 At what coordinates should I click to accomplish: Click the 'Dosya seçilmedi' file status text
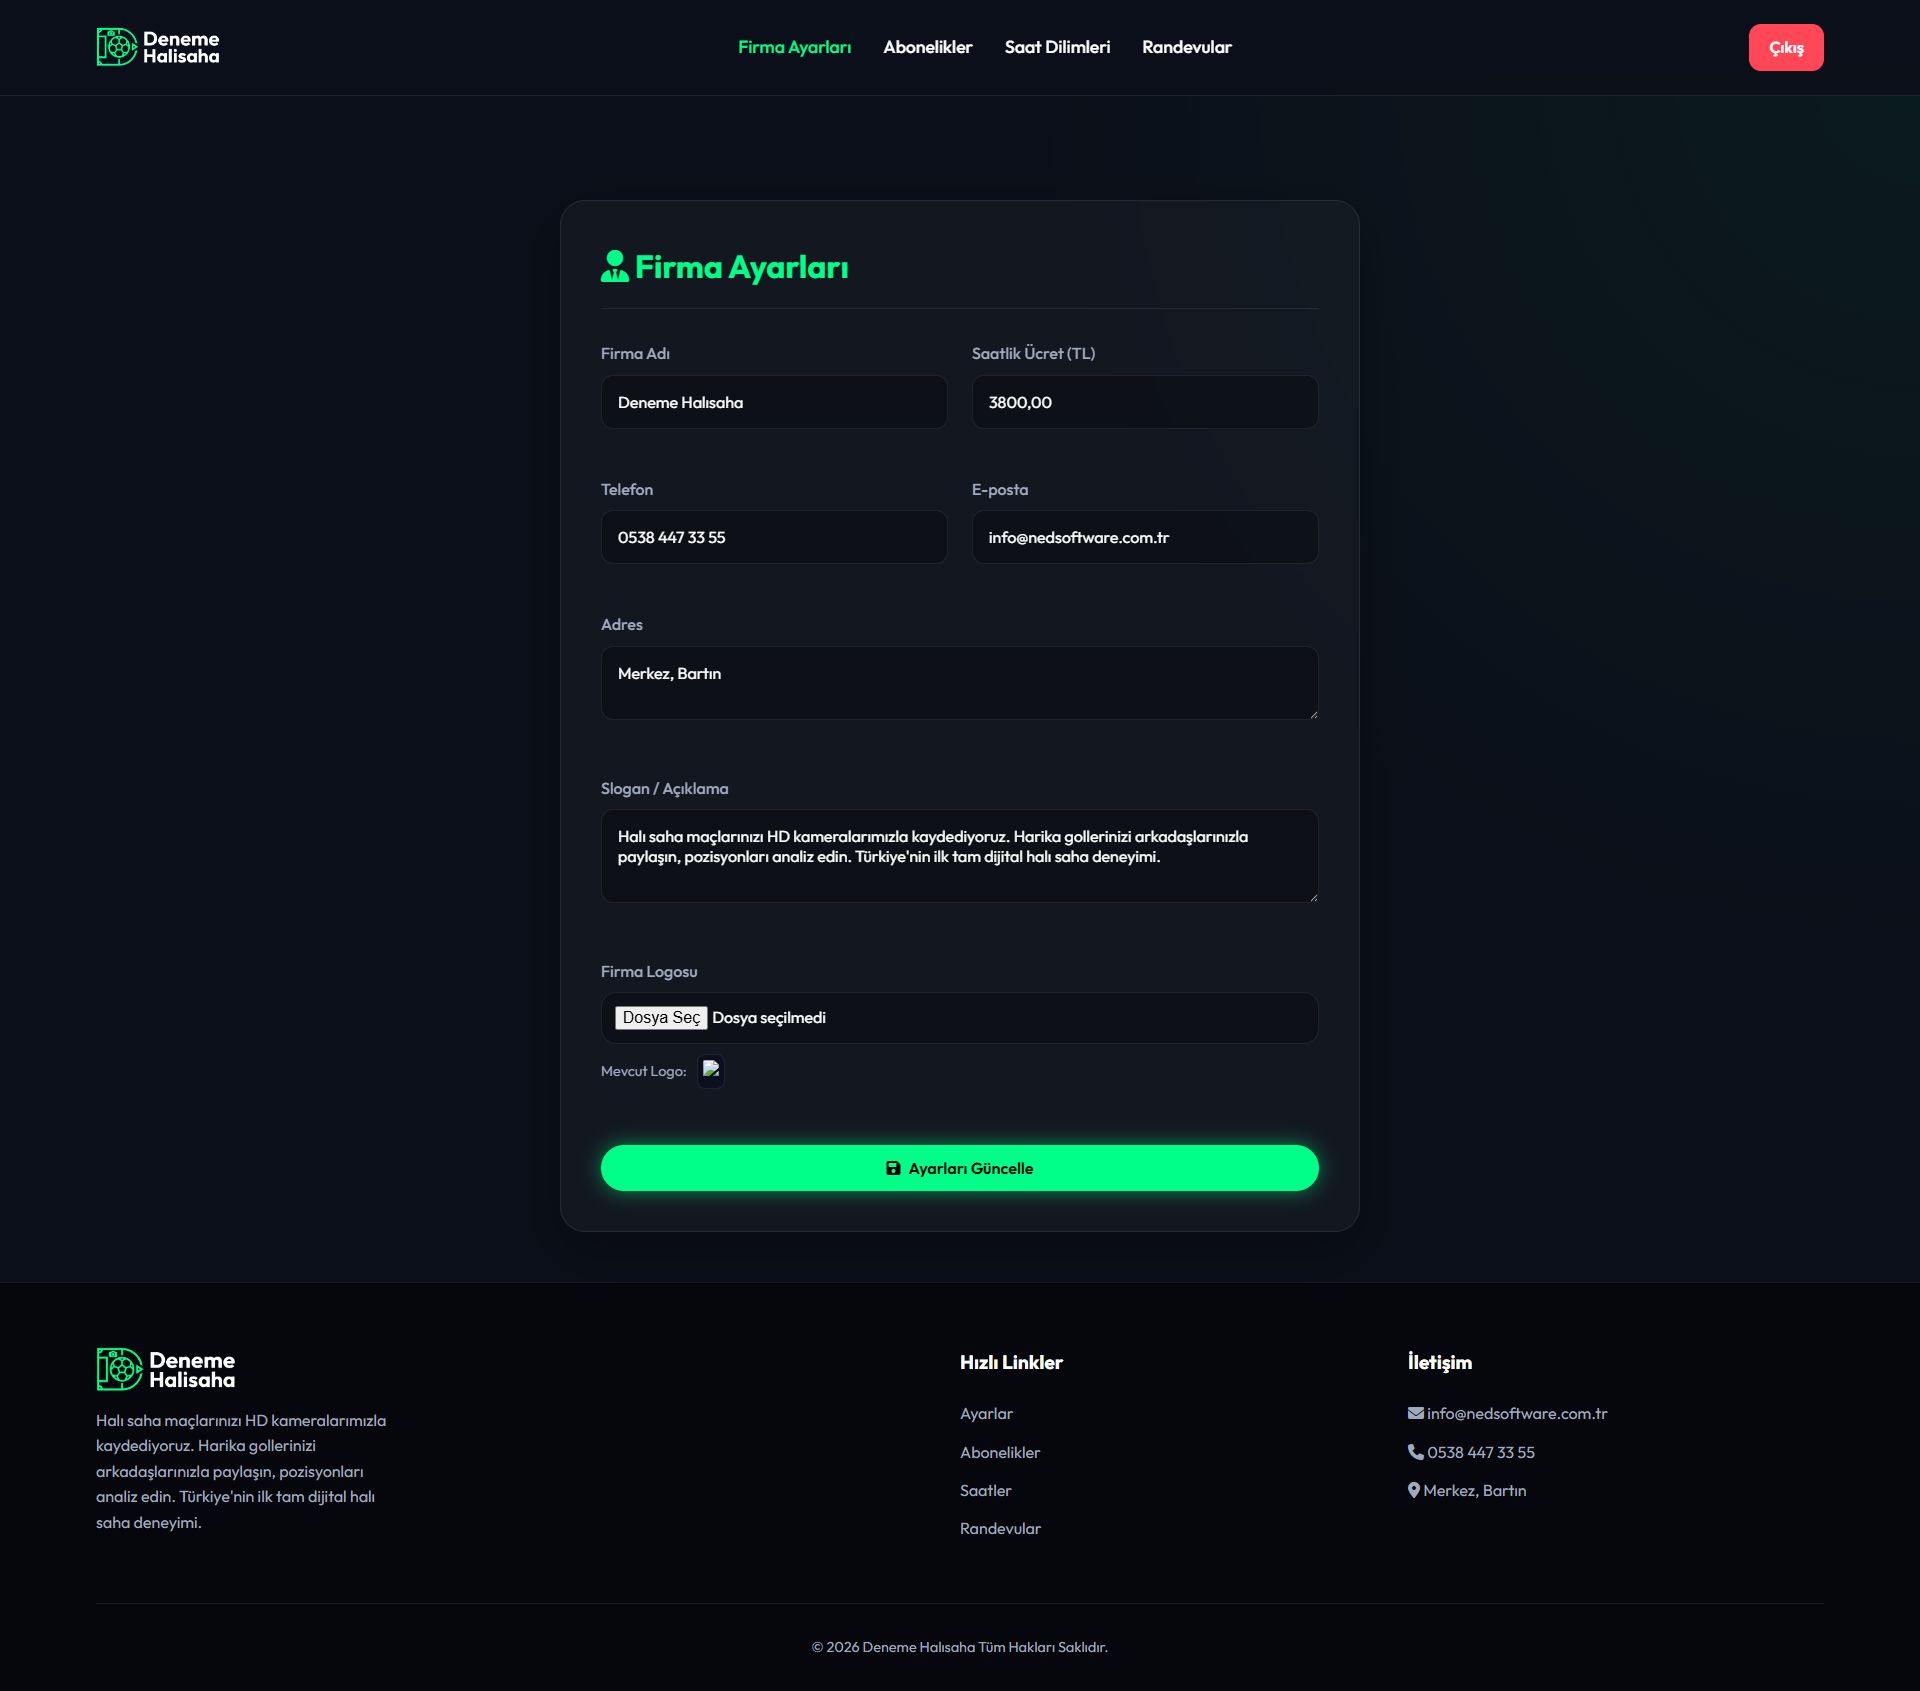click(768, 1017)
